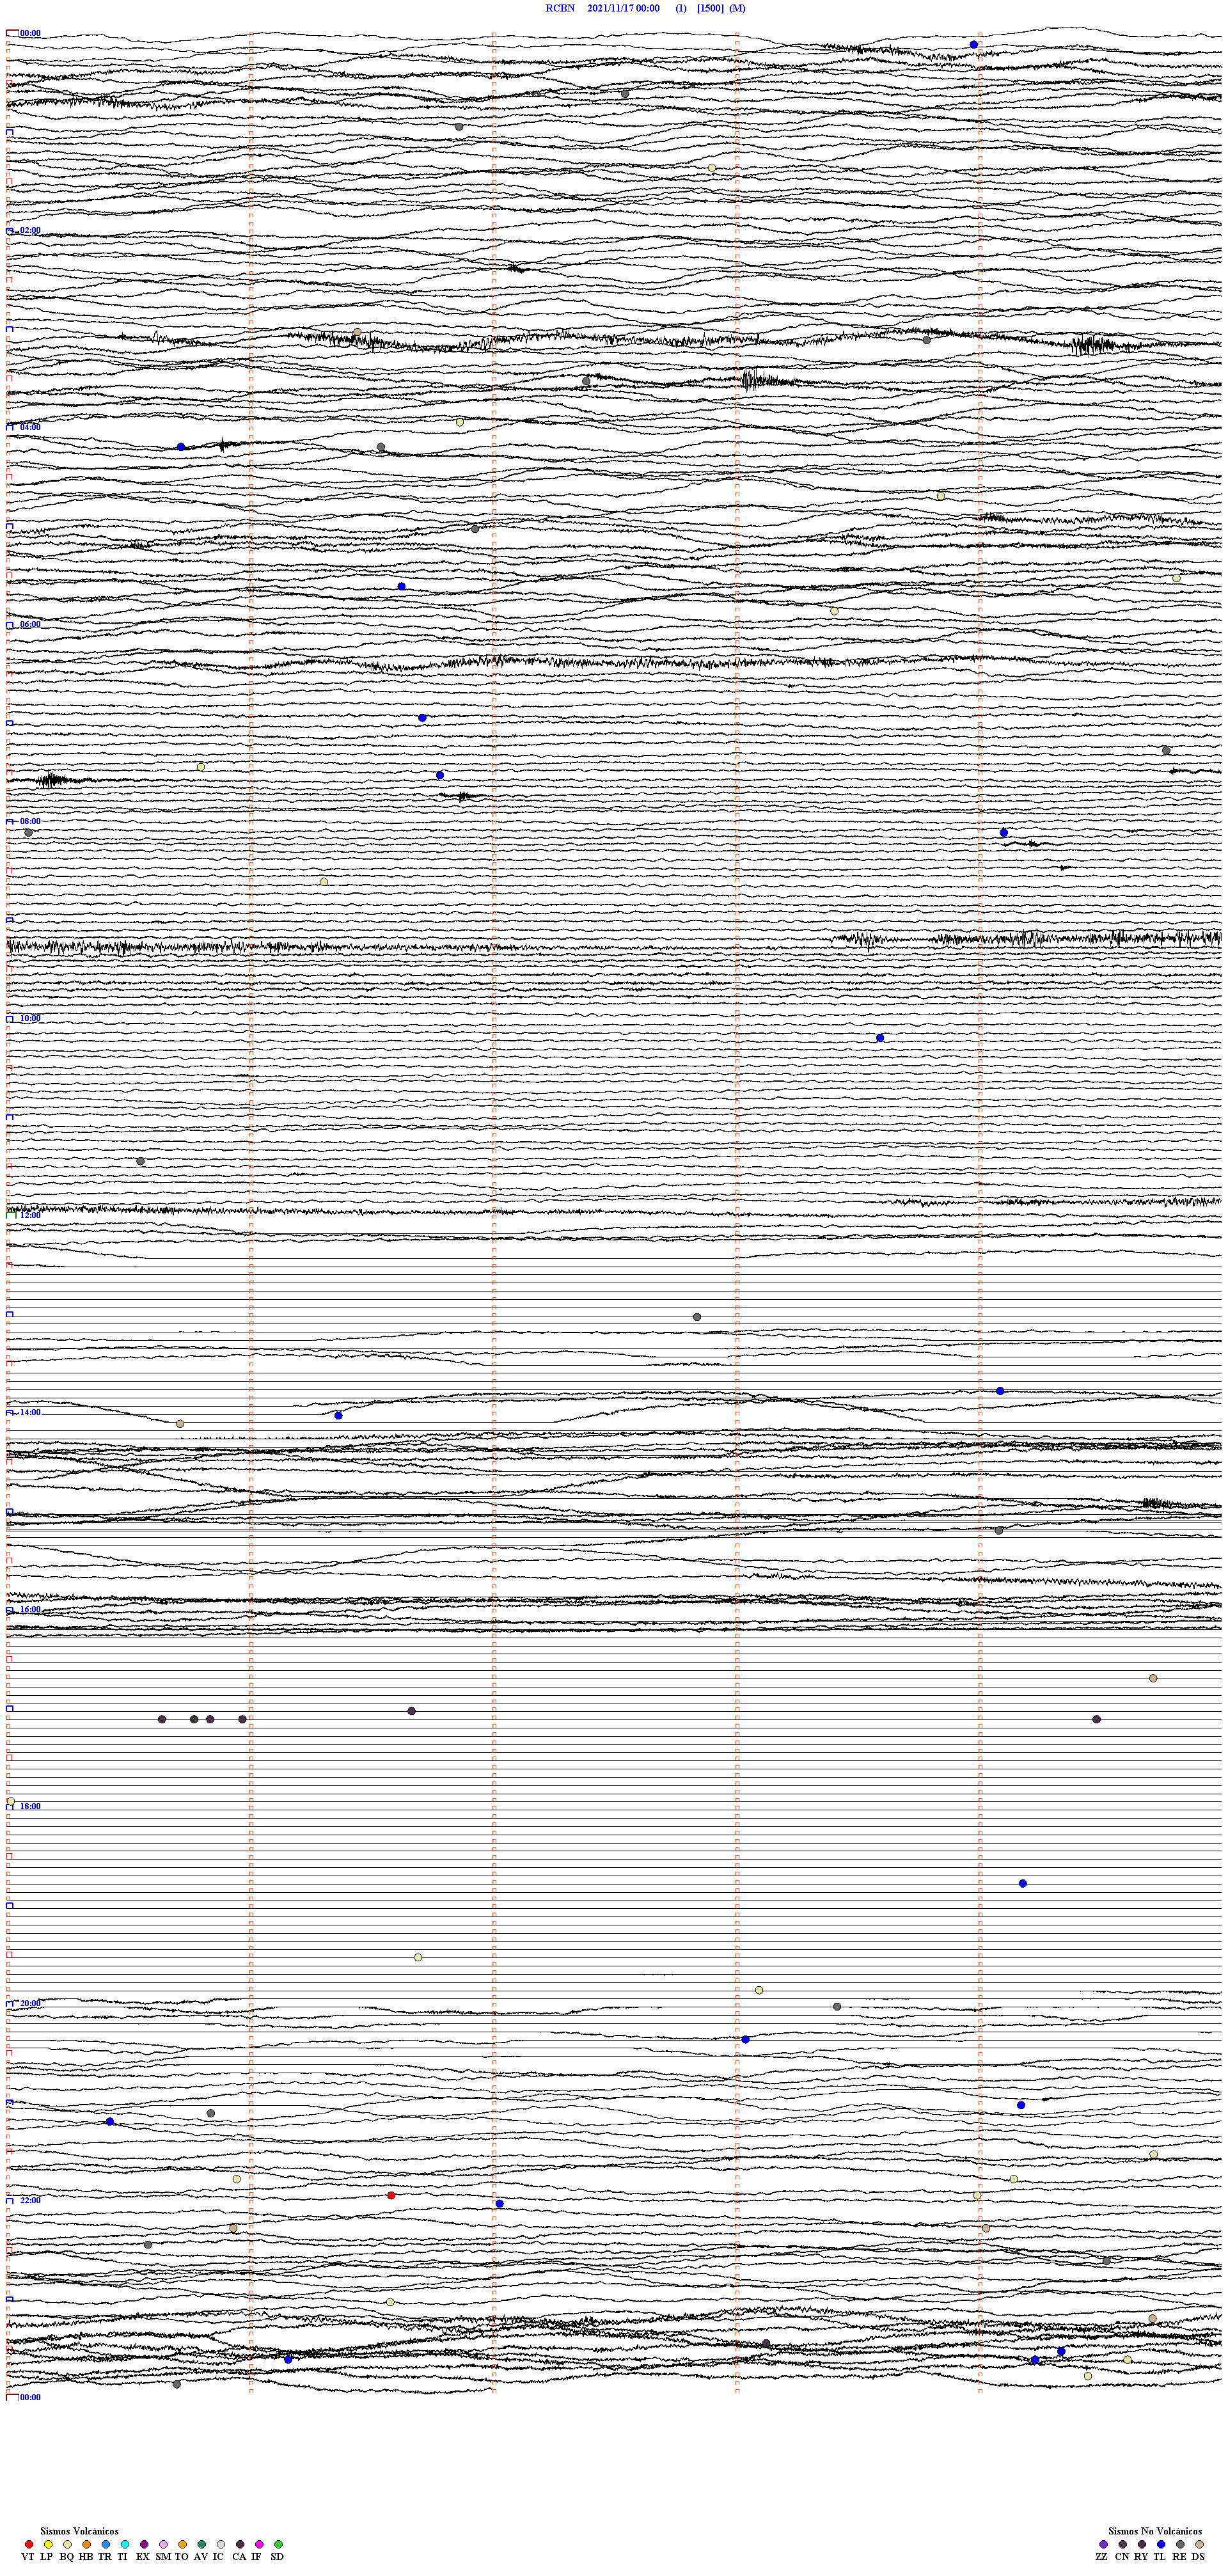Screen dimensions: 1228x2576
Task: Click the cyan TI legend swatch
Action: (x=125, y=2544)
